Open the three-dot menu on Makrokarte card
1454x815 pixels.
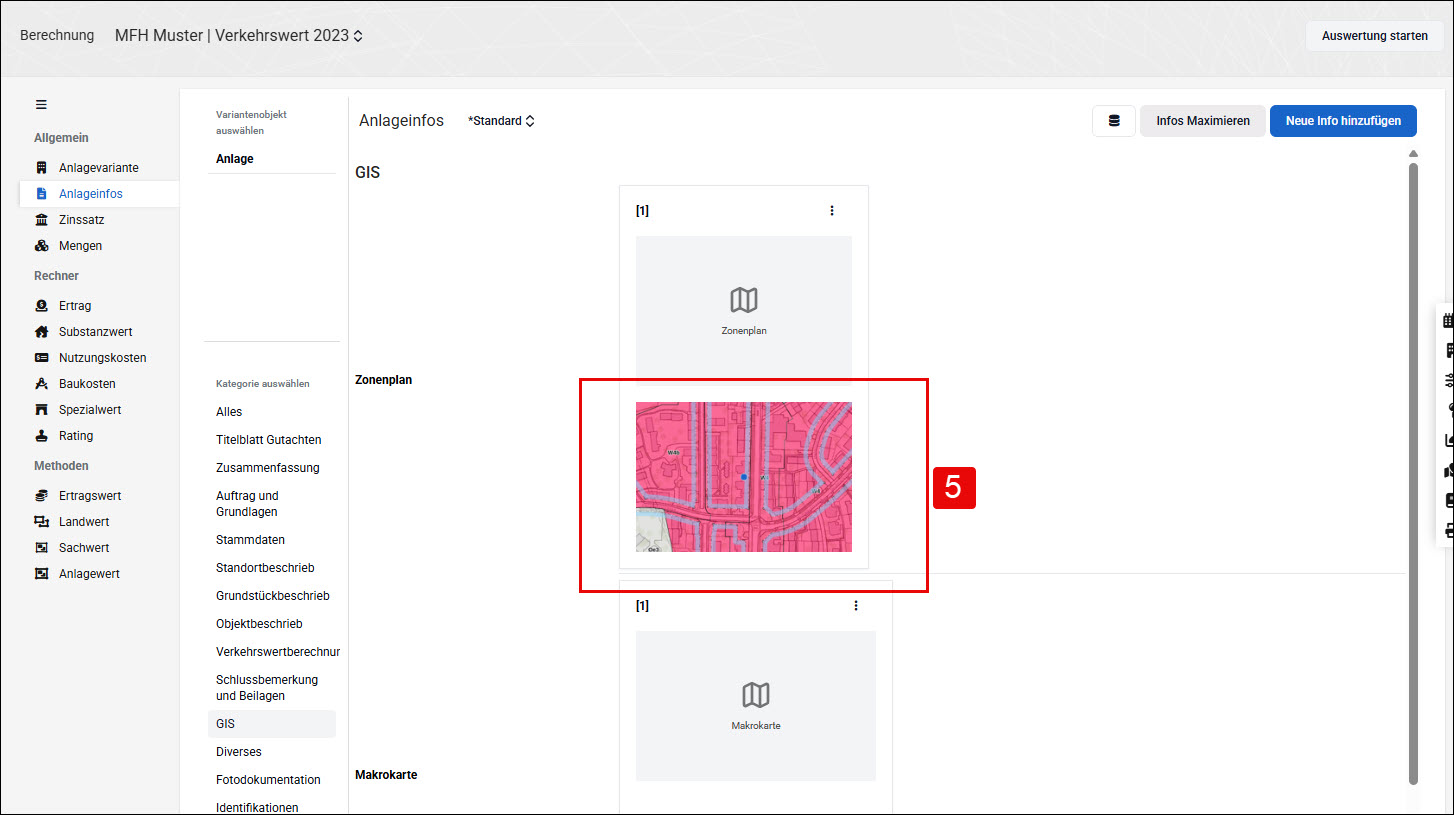pyautogui.click(x=856, y=605)
